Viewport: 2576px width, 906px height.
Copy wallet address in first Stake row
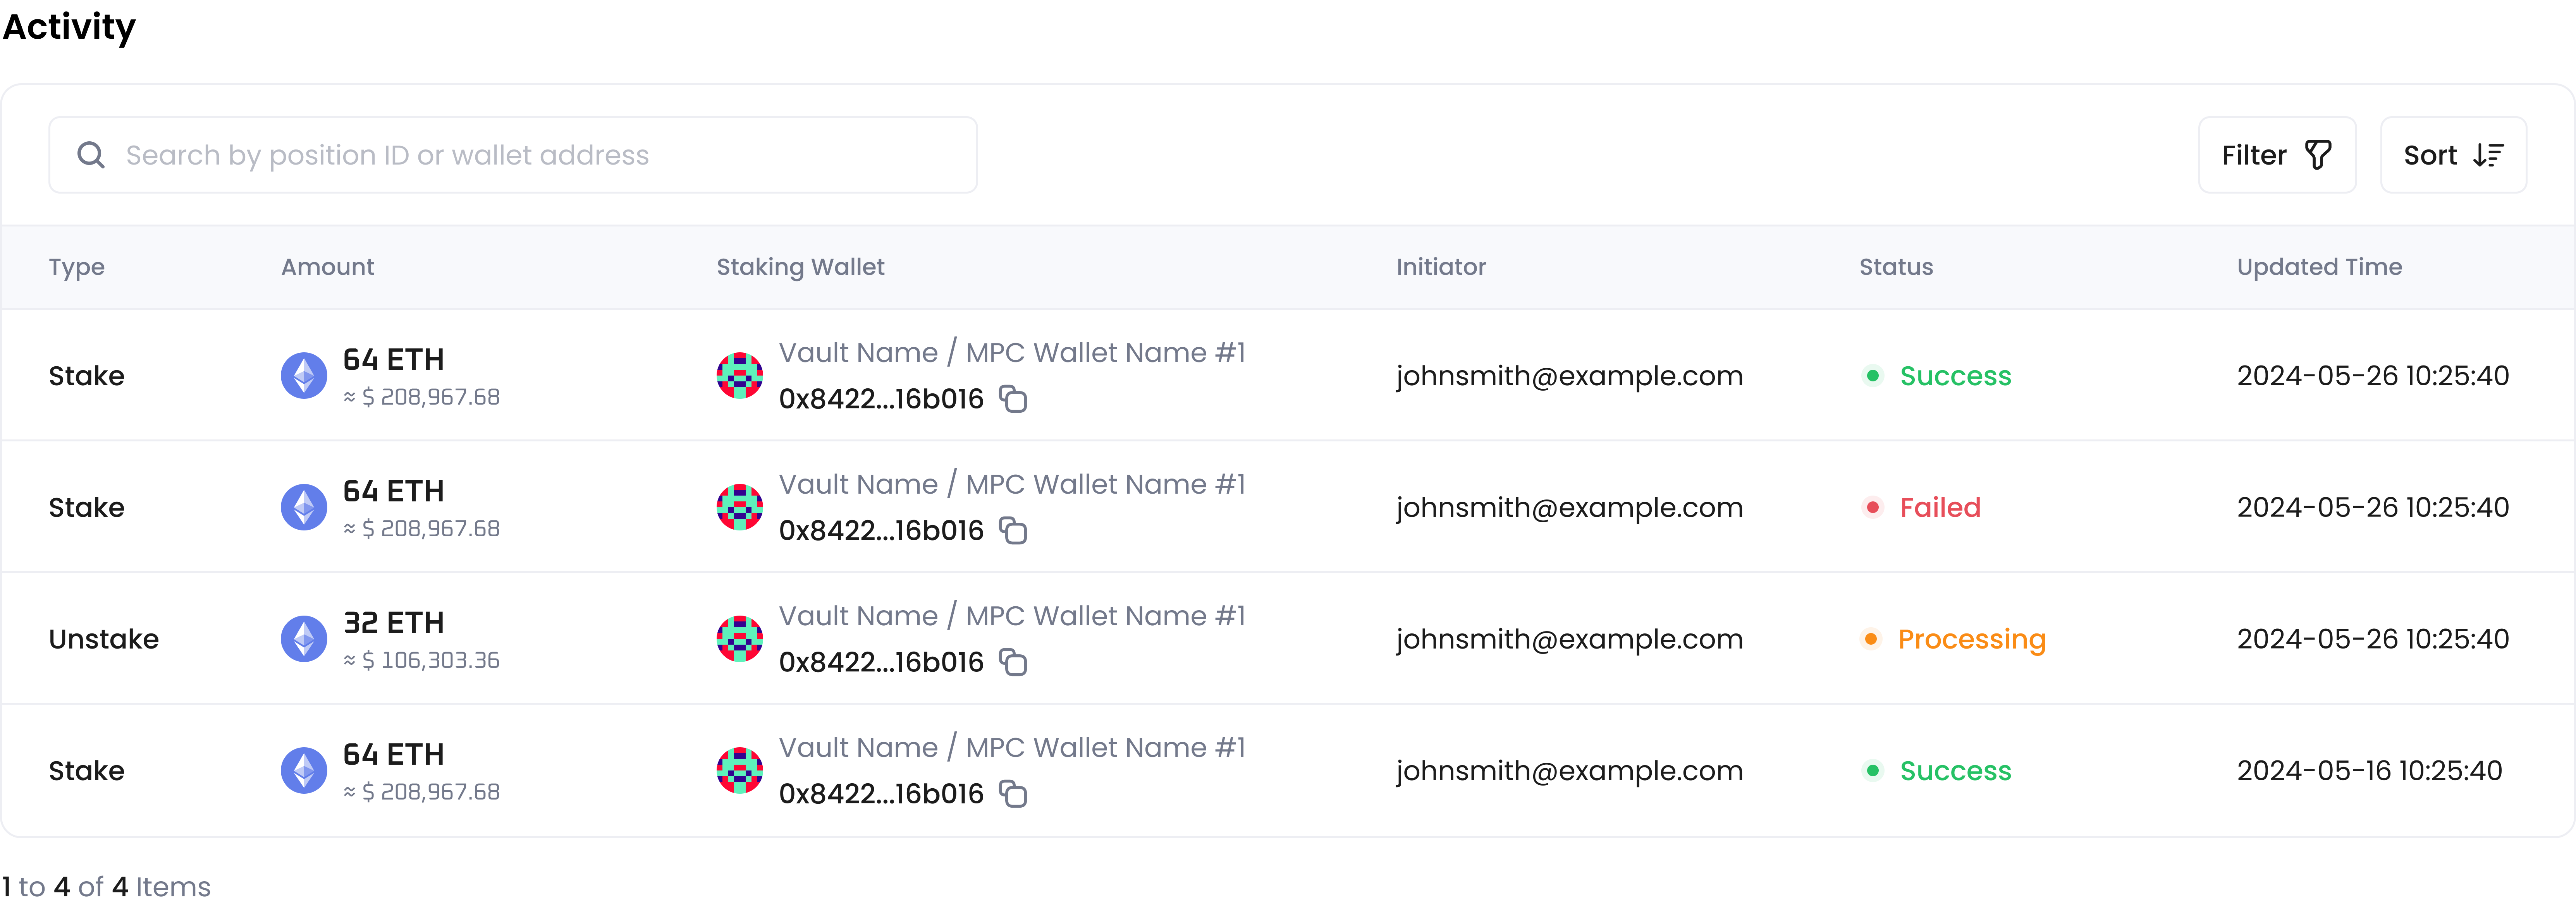(1013, 399)
